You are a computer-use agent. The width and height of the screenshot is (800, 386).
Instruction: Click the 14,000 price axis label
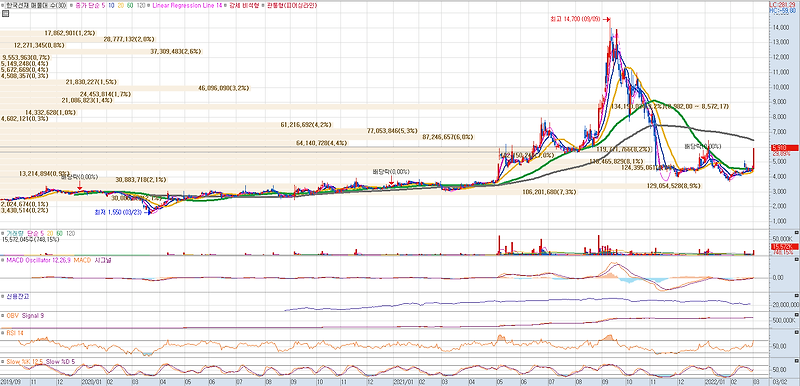click(x=781, y=28)
